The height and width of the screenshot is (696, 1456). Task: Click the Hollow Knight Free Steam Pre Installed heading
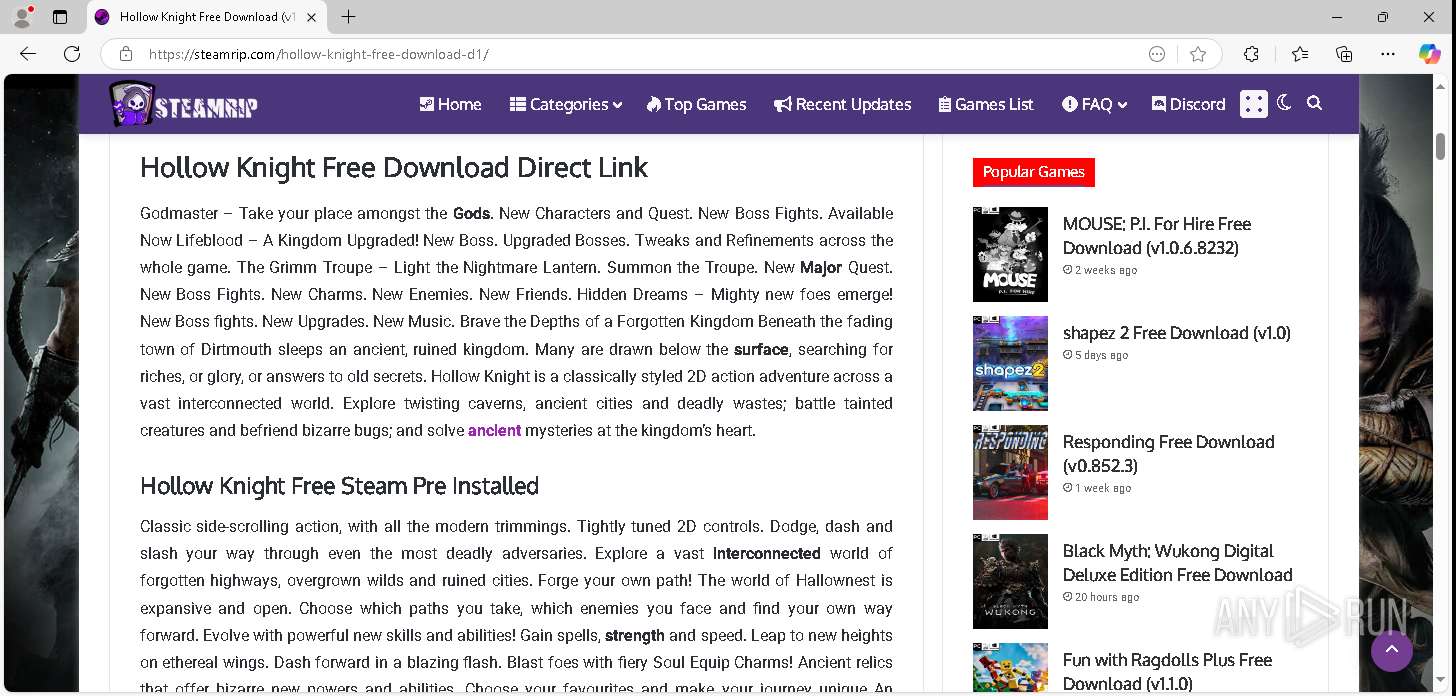(339, 486)
